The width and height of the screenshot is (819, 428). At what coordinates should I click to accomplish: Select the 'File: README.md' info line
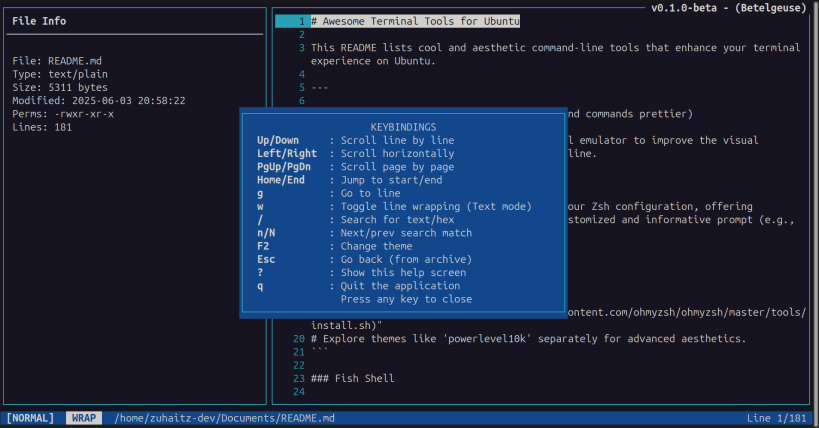57,61
